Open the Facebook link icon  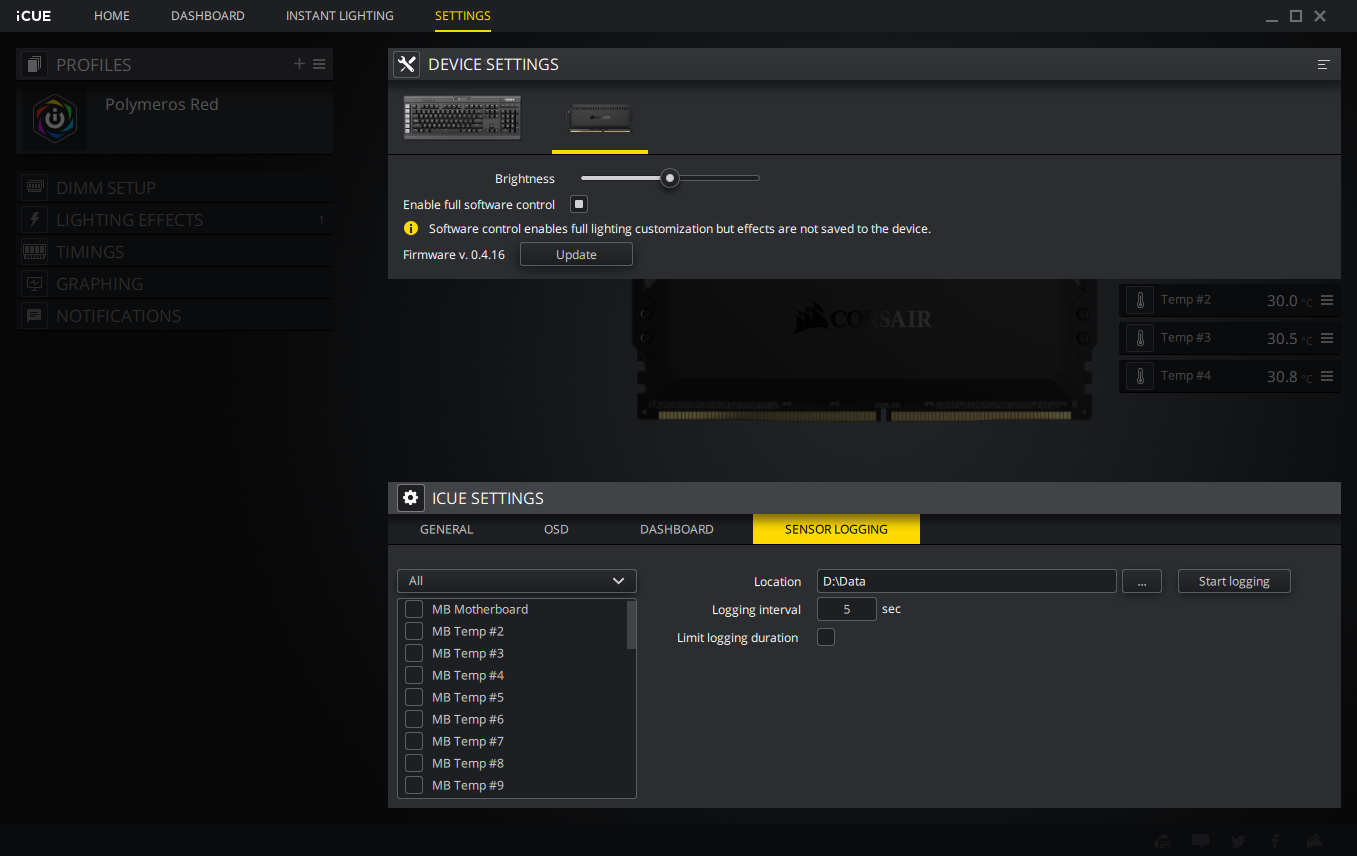[x=1276, y=841]
